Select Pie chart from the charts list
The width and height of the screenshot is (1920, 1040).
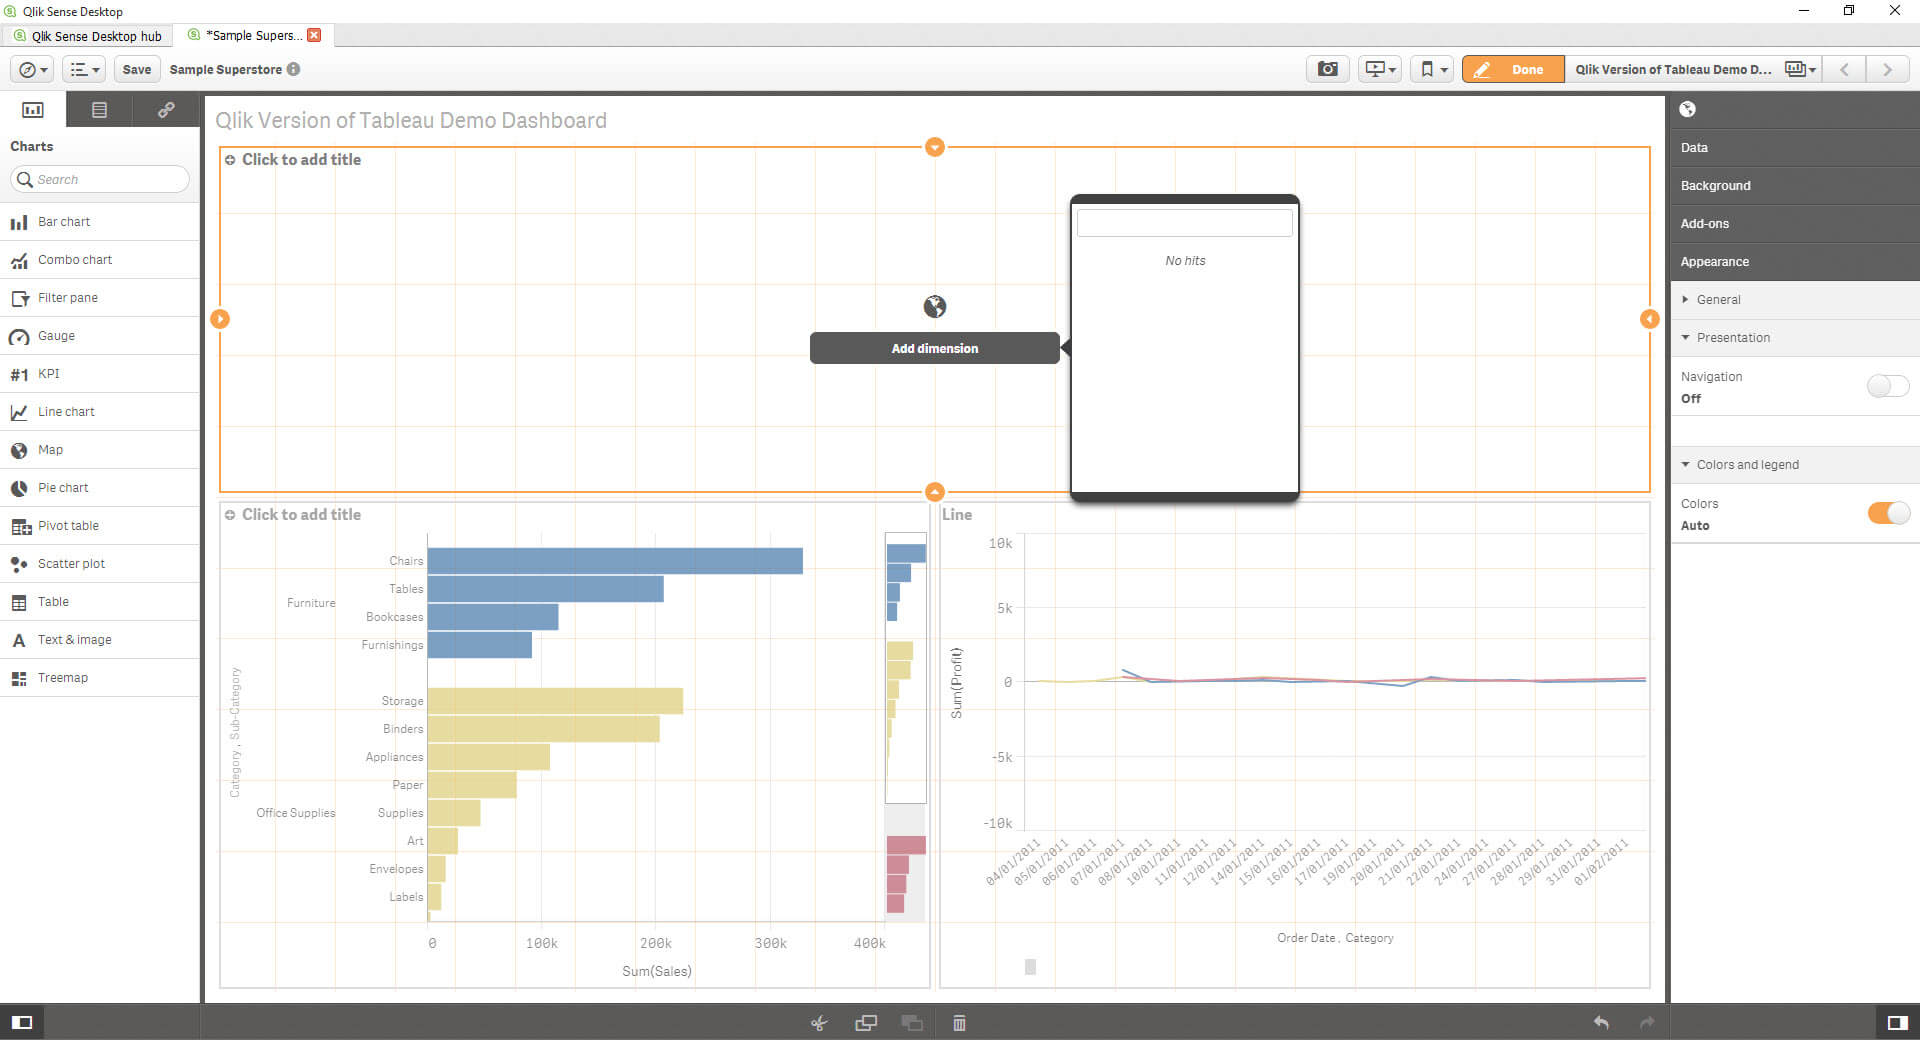pos(100,488)
